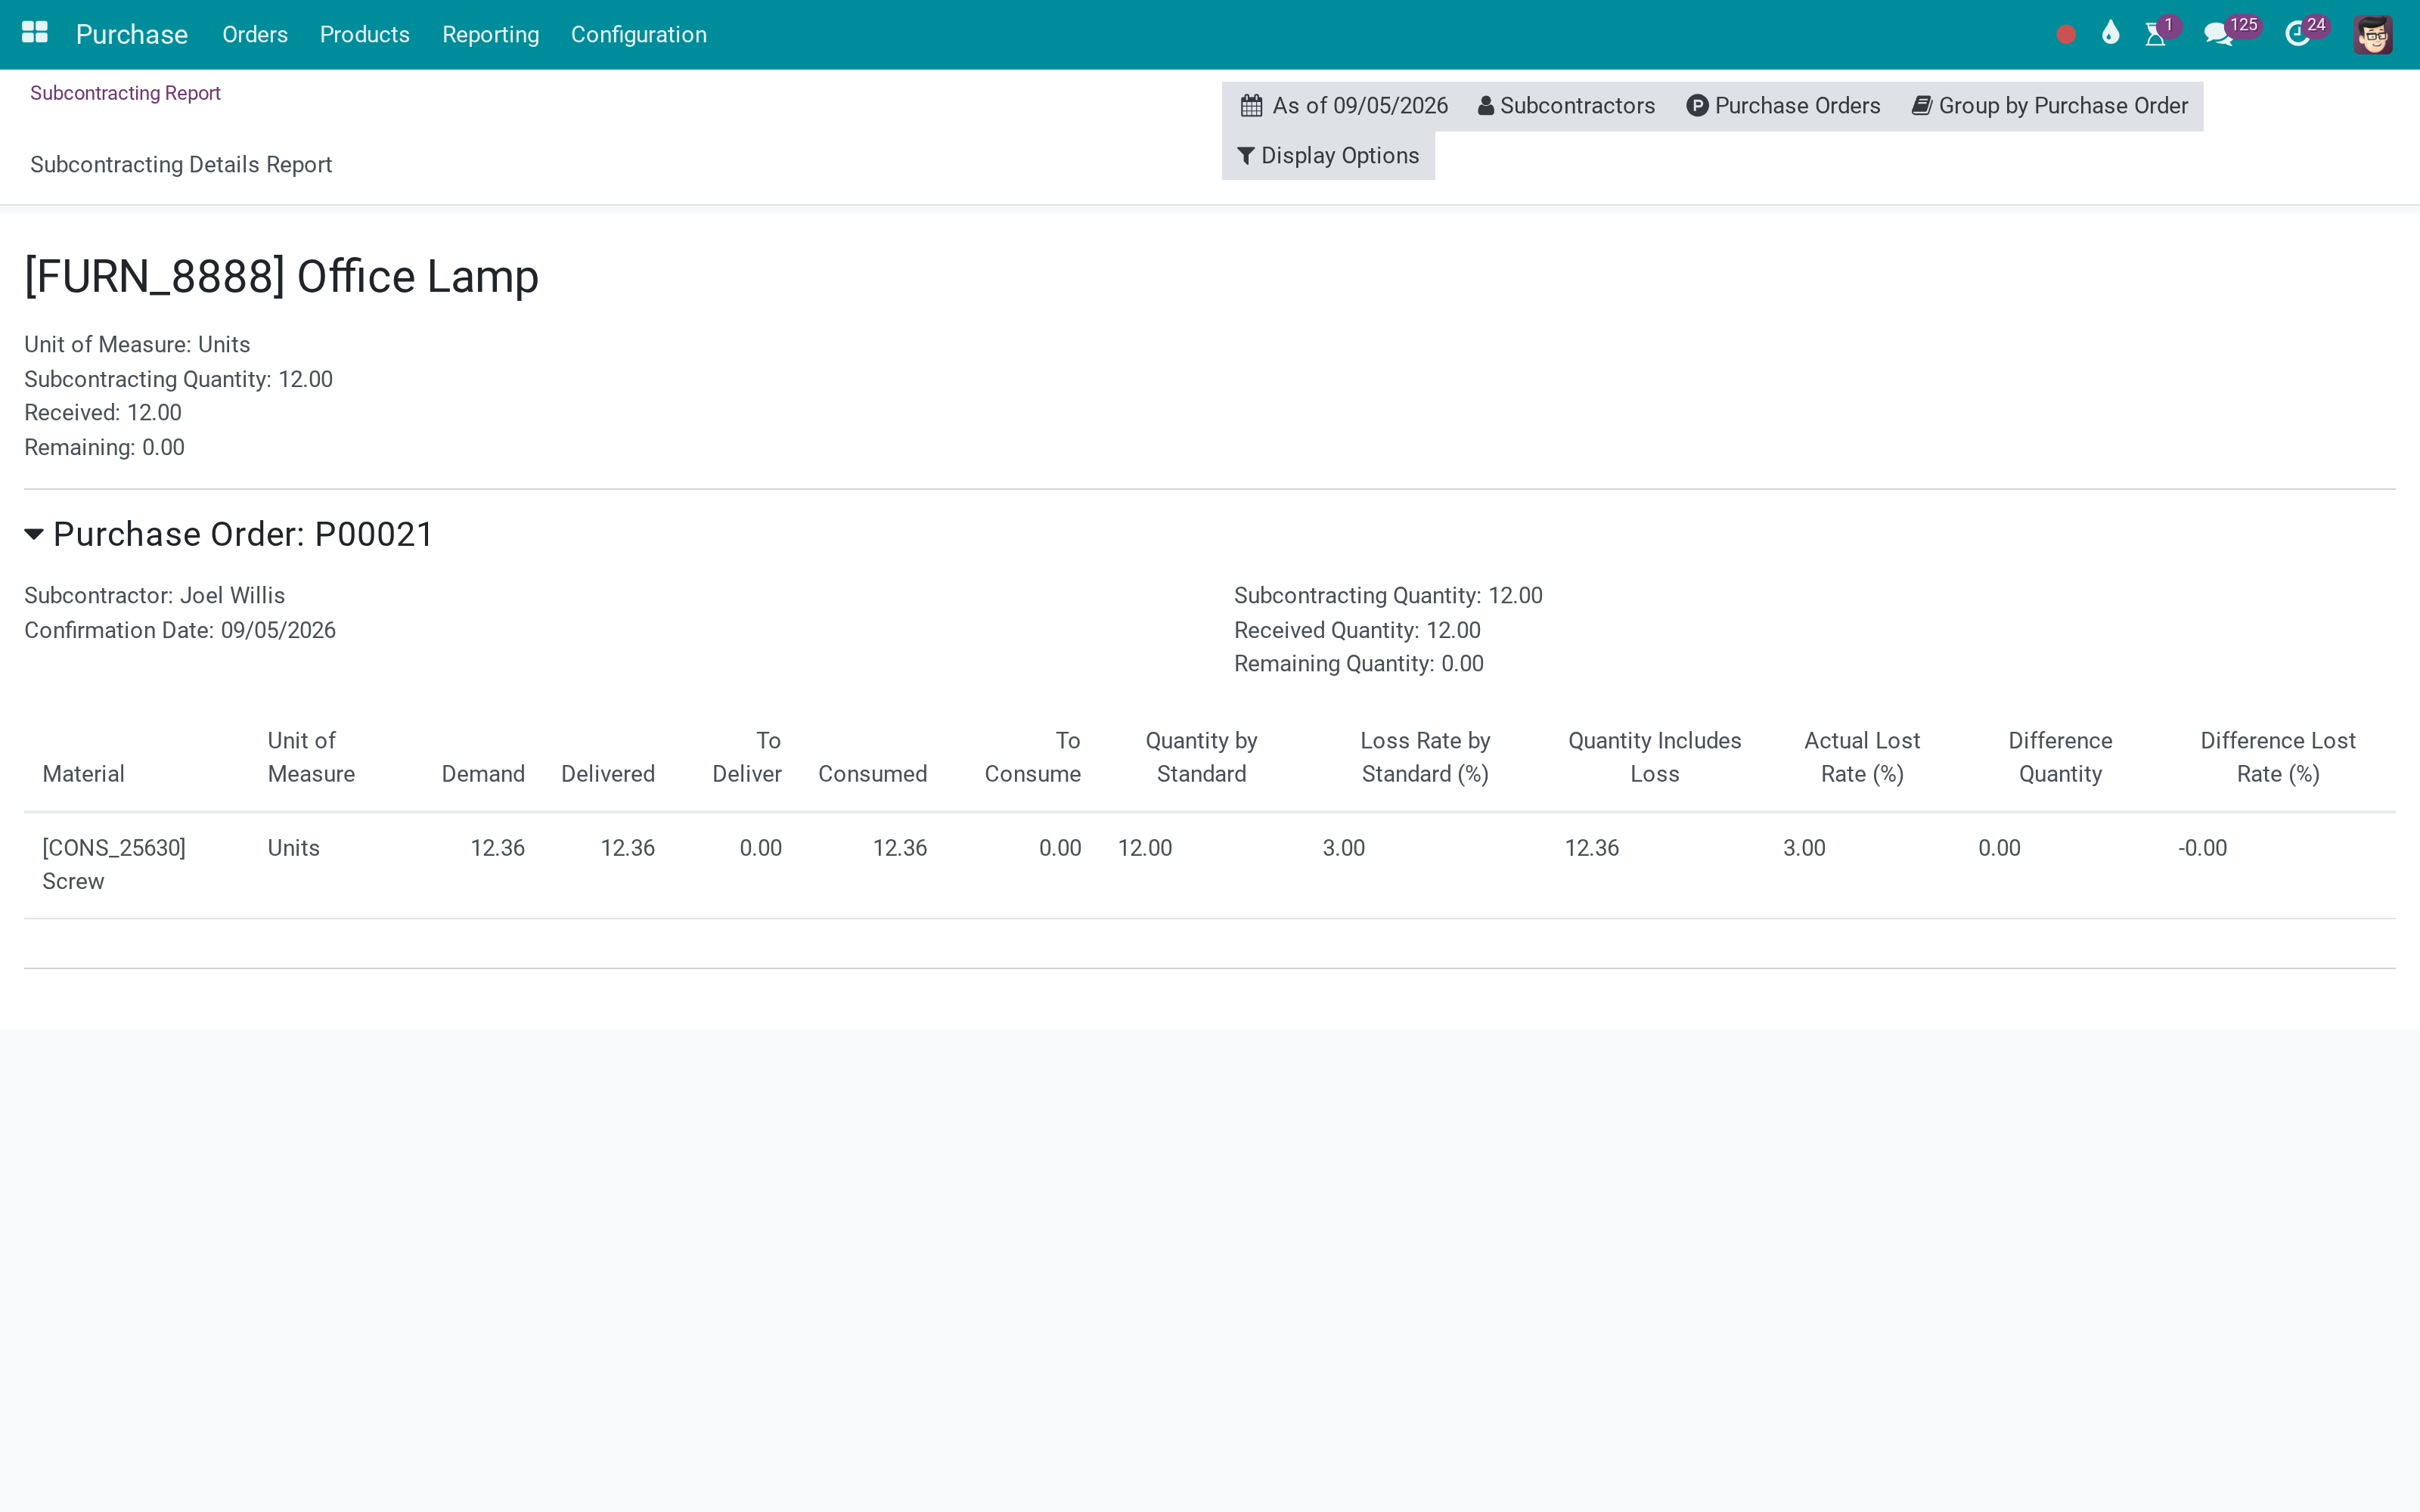Click the -0.00 difference lost rate value
2420x1512 pixels.
[2202, 848]
